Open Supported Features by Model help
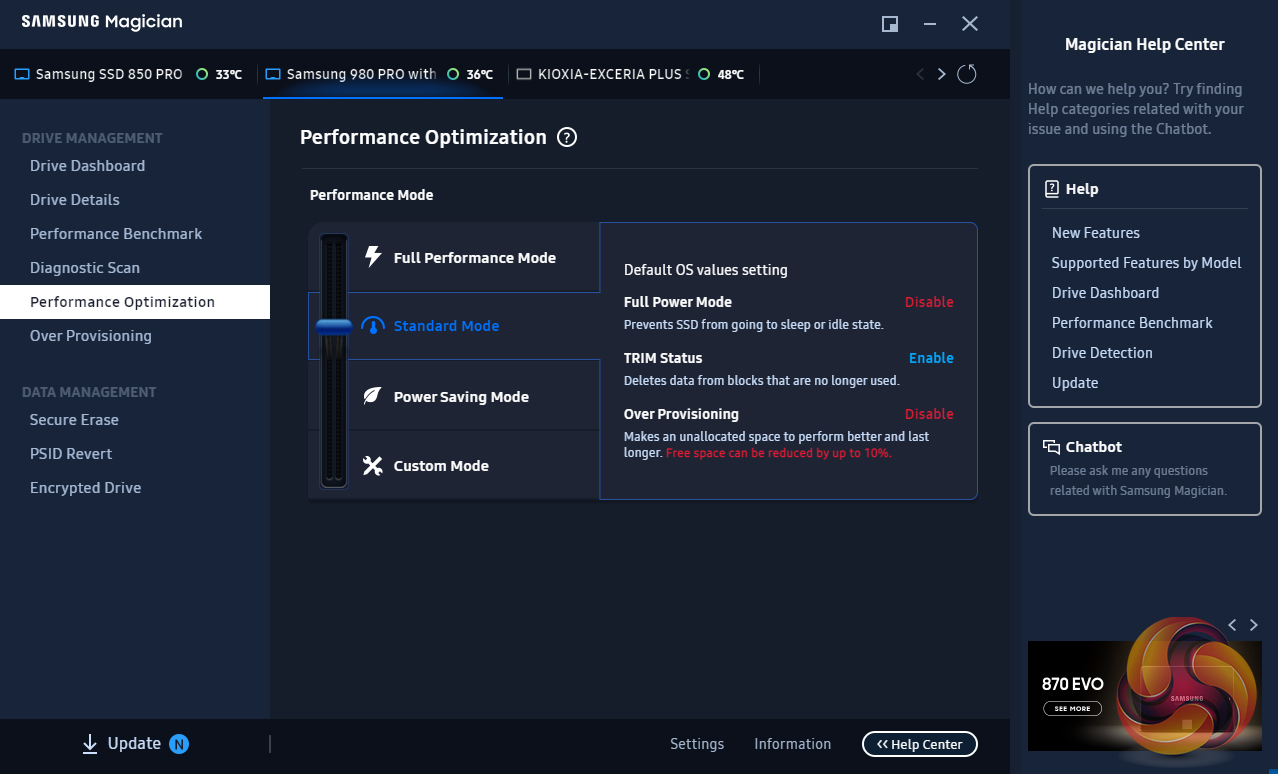 1146,263
